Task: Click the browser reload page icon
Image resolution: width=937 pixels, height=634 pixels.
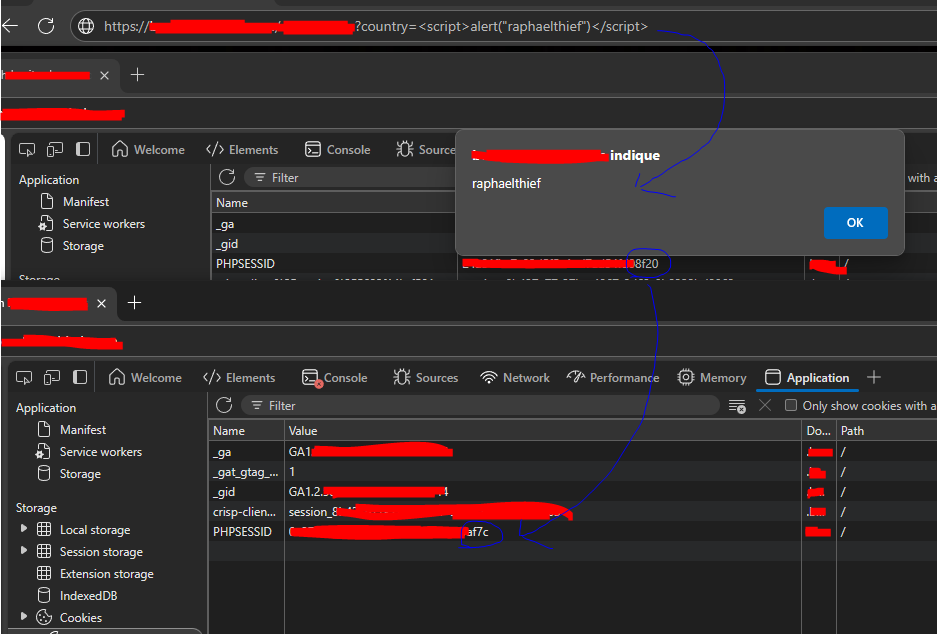Action: tap(46, 26)
